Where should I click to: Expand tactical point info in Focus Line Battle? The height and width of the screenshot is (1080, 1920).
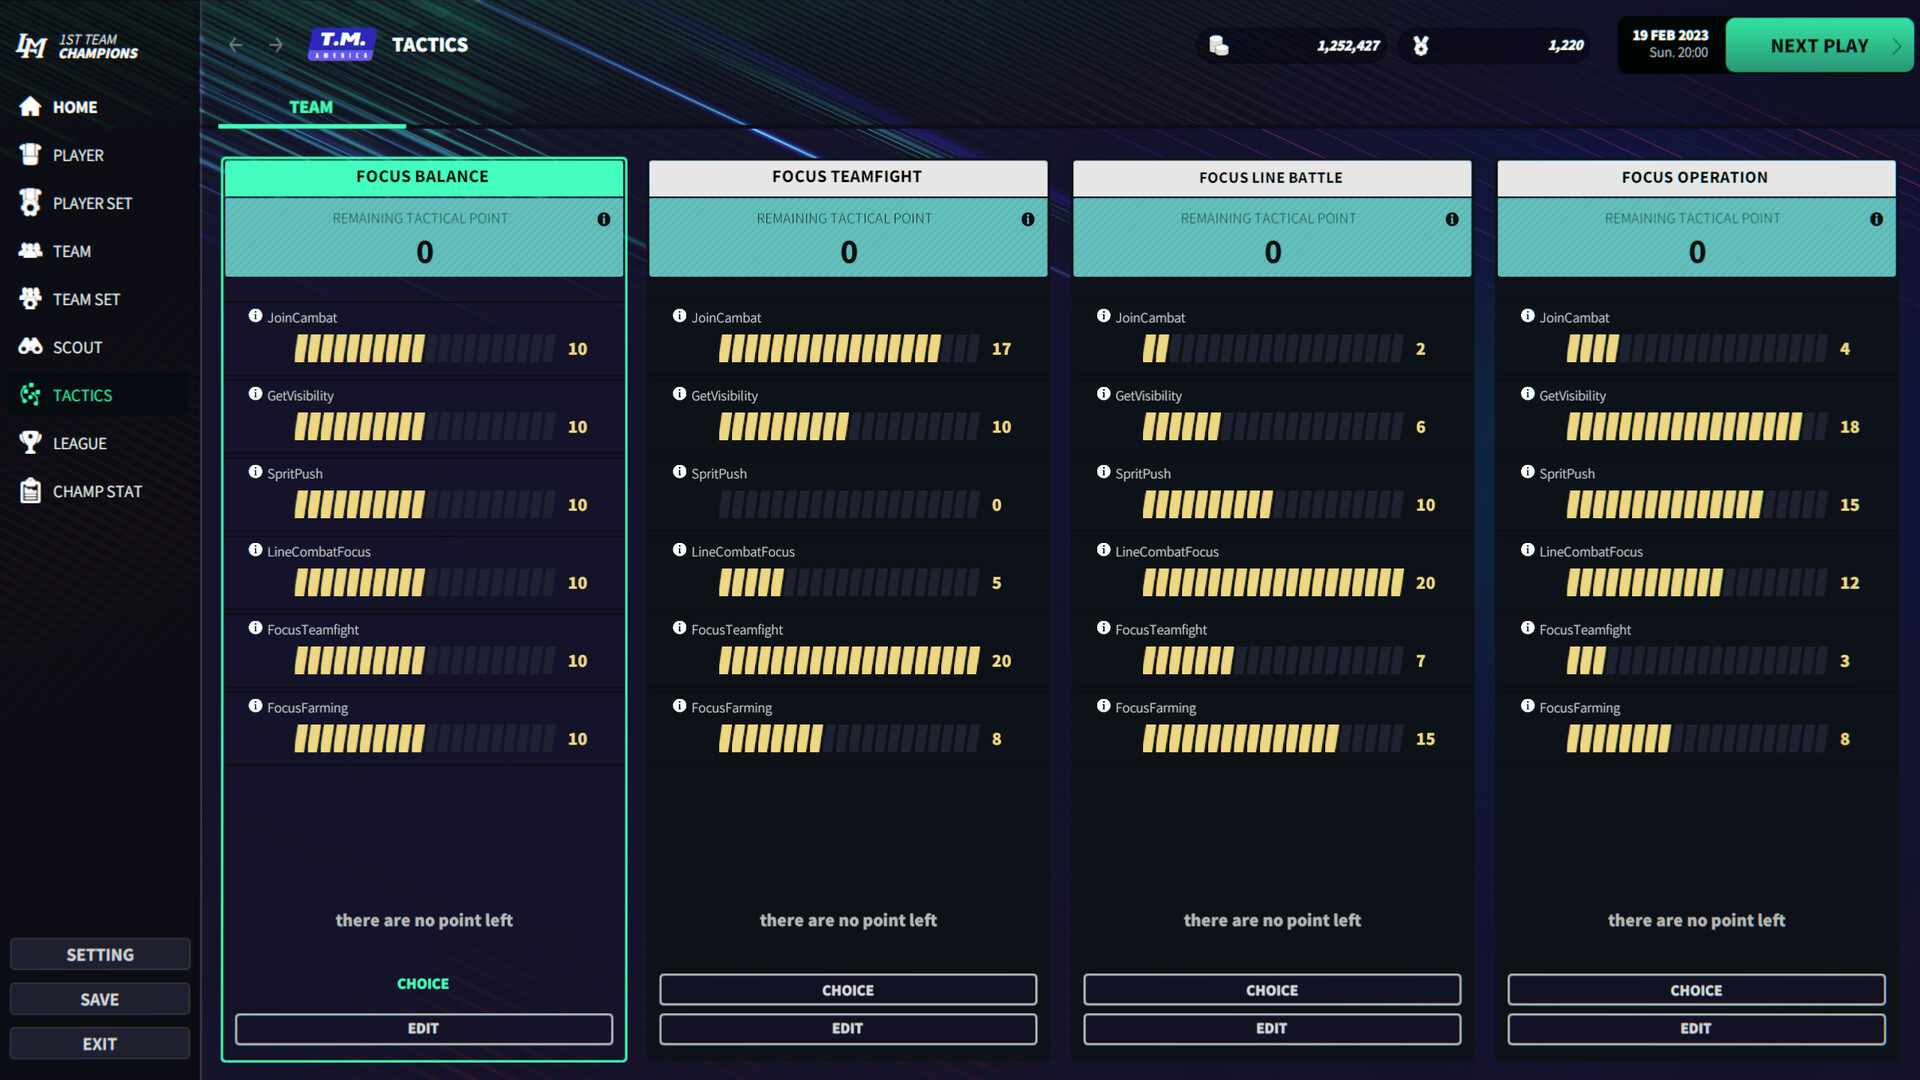1451,218
